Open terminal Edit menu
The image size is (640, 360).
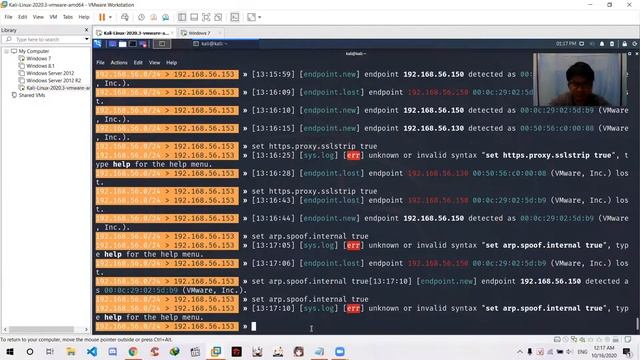[138, 62]
